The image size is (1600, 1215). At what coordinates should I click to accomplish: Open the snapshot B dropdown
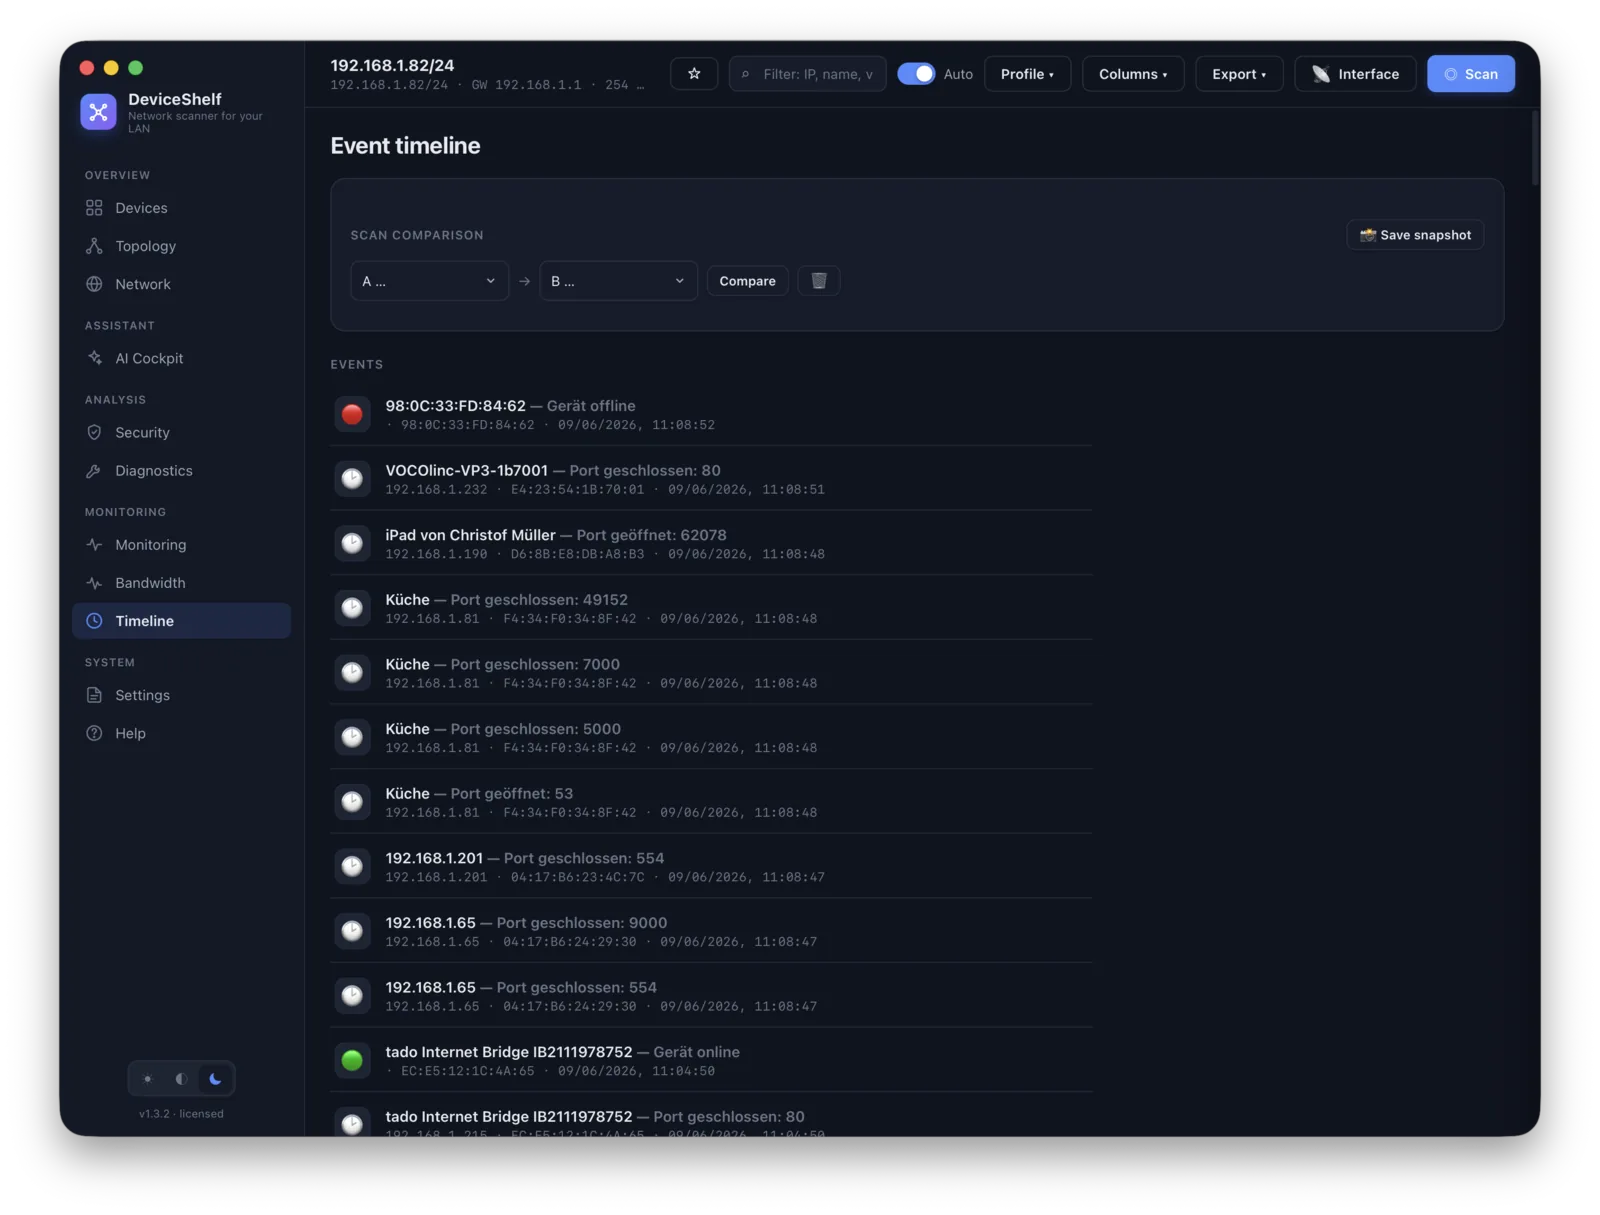pos(618,281)
